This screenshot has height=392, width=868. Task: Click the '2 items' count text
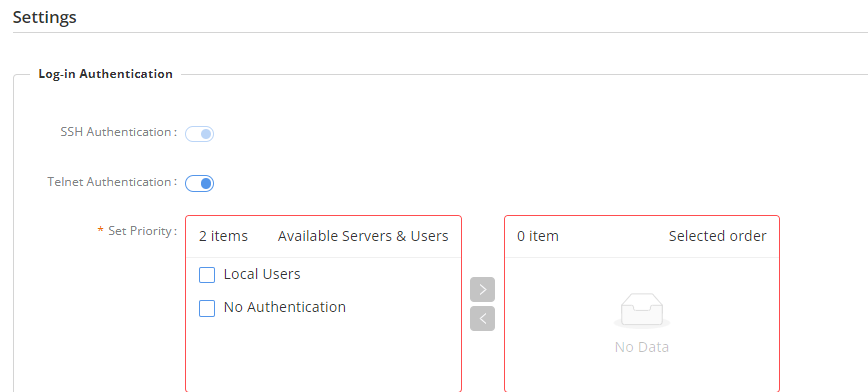point(224,236)
